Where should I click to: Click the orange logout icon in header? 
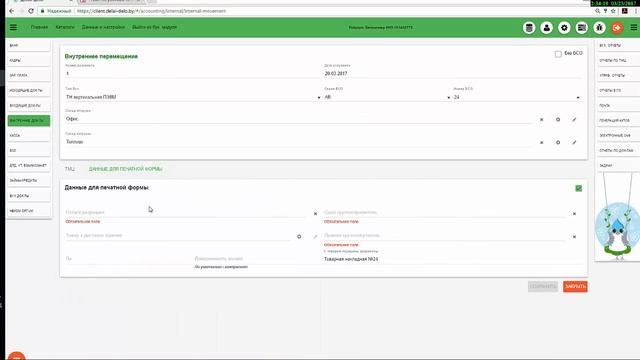[x=617, y=28]
